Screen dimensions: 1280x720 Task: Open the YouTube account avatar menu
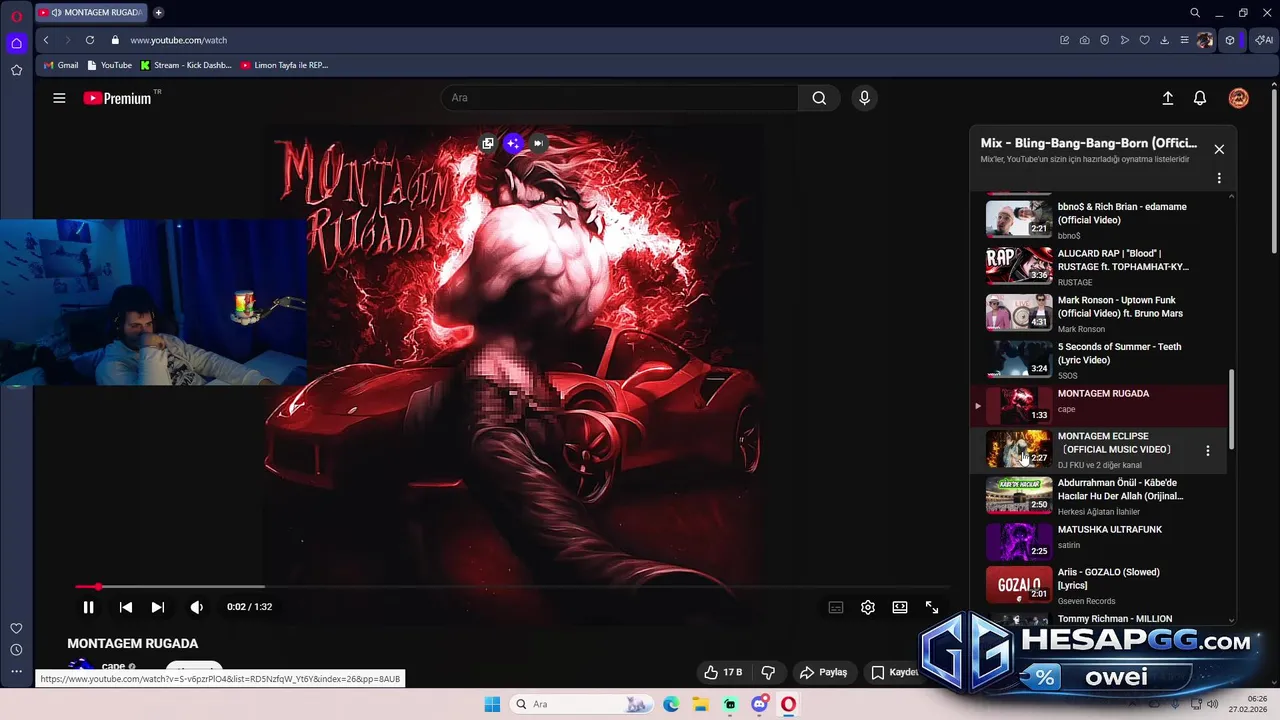click(x=1238, y=98)
